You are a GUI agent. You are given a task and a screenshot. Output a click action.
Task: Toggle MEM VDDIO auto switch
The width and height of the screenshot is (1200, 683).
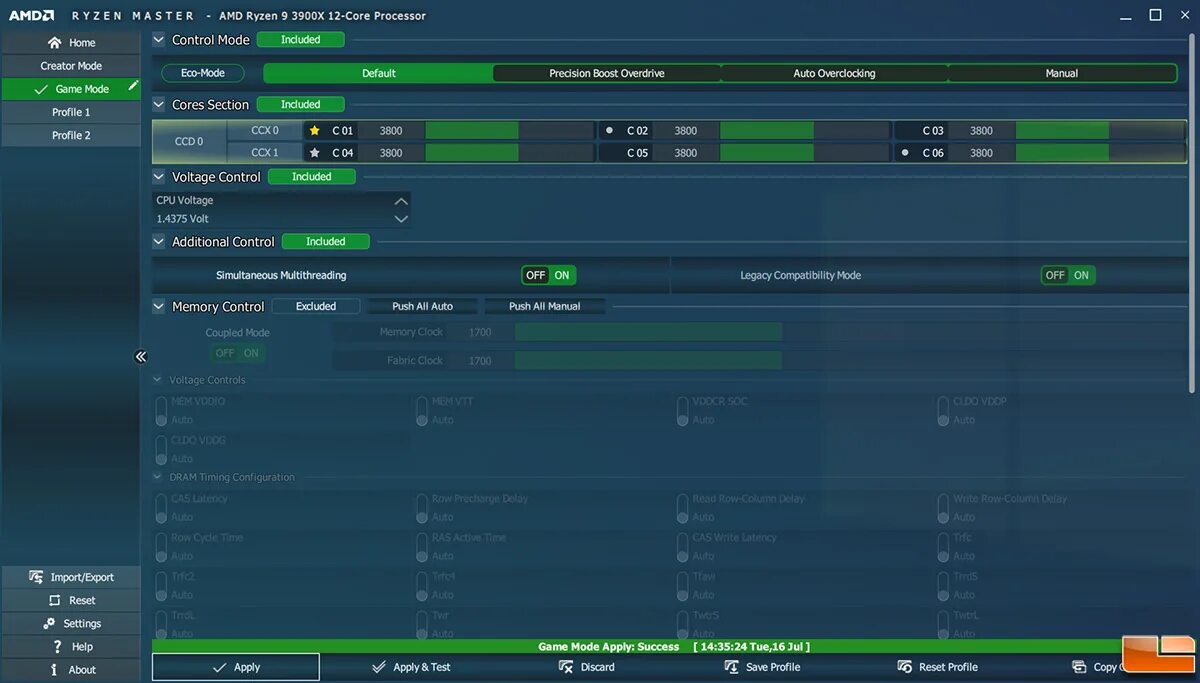click(161, 409)
